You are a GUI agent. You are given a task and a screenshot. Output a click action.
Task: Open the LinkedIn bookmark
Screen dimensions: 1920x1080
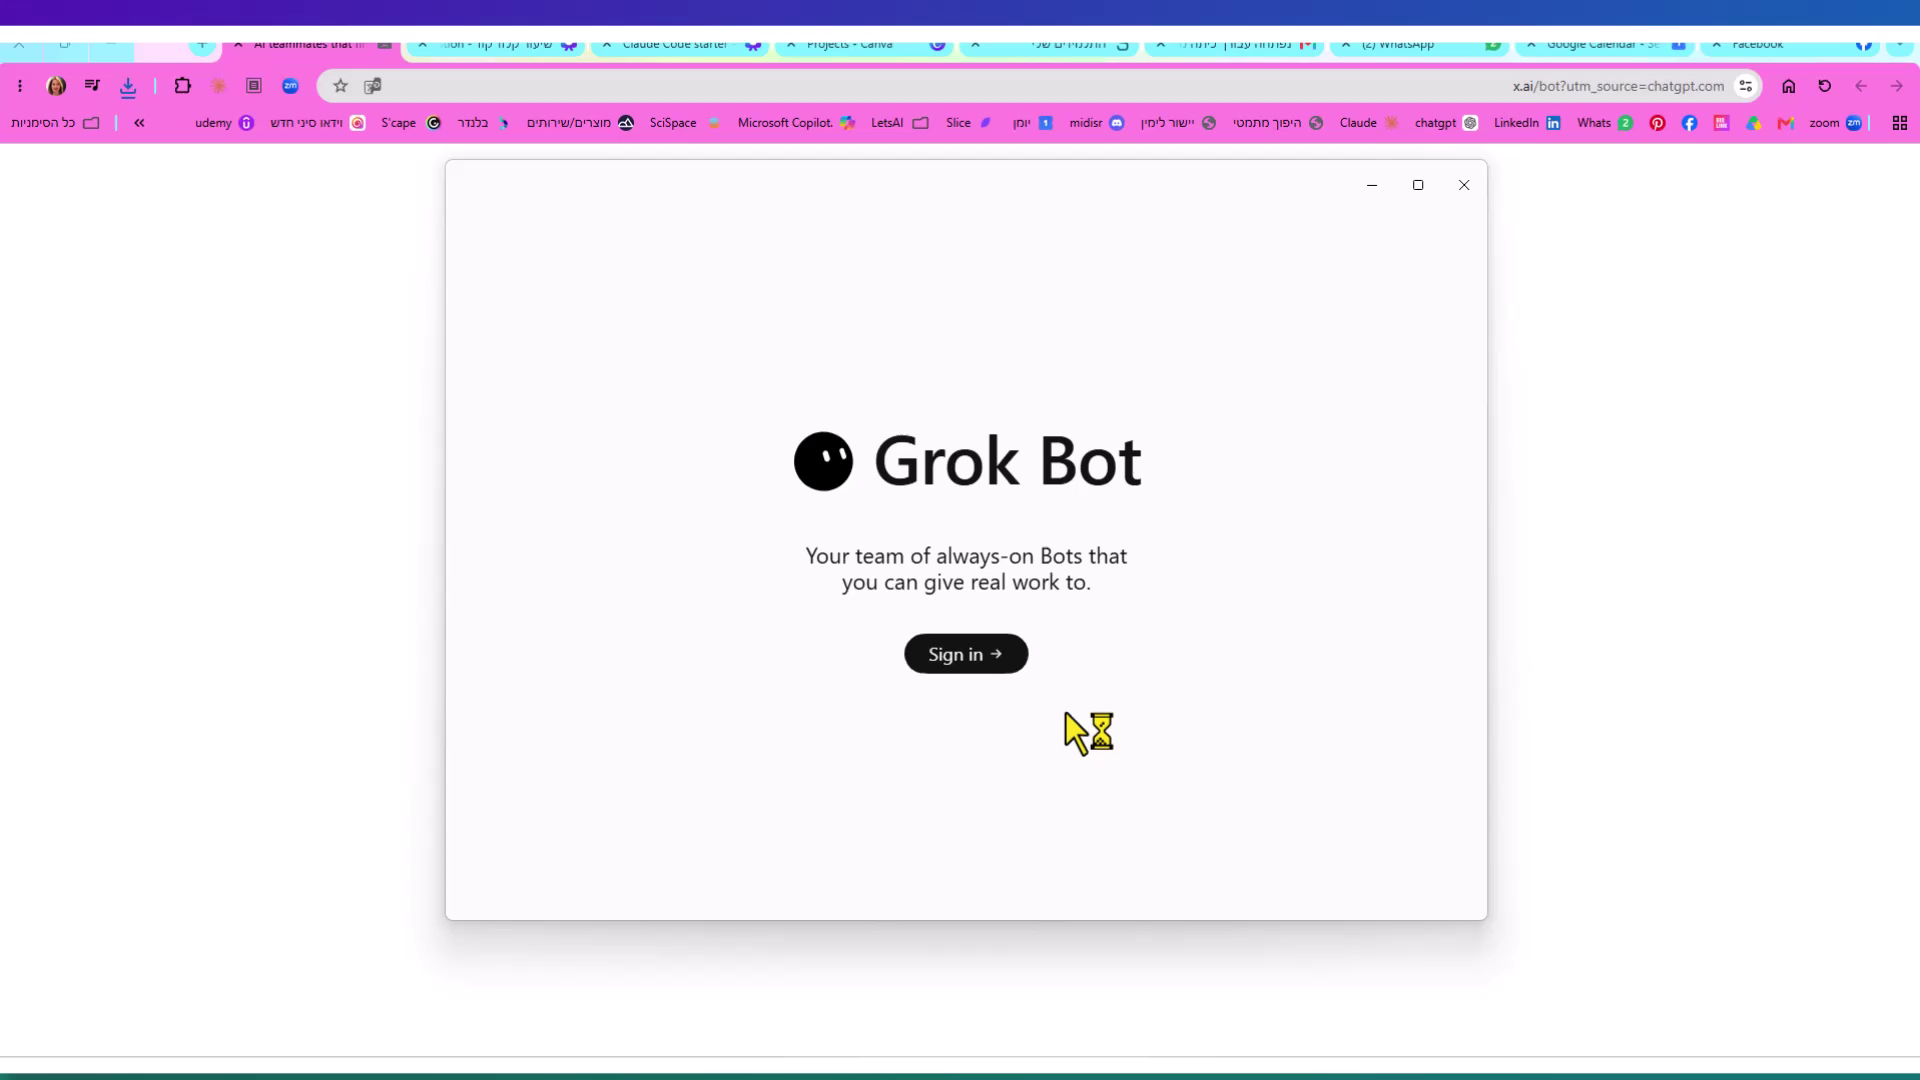tap(1527, 123)
